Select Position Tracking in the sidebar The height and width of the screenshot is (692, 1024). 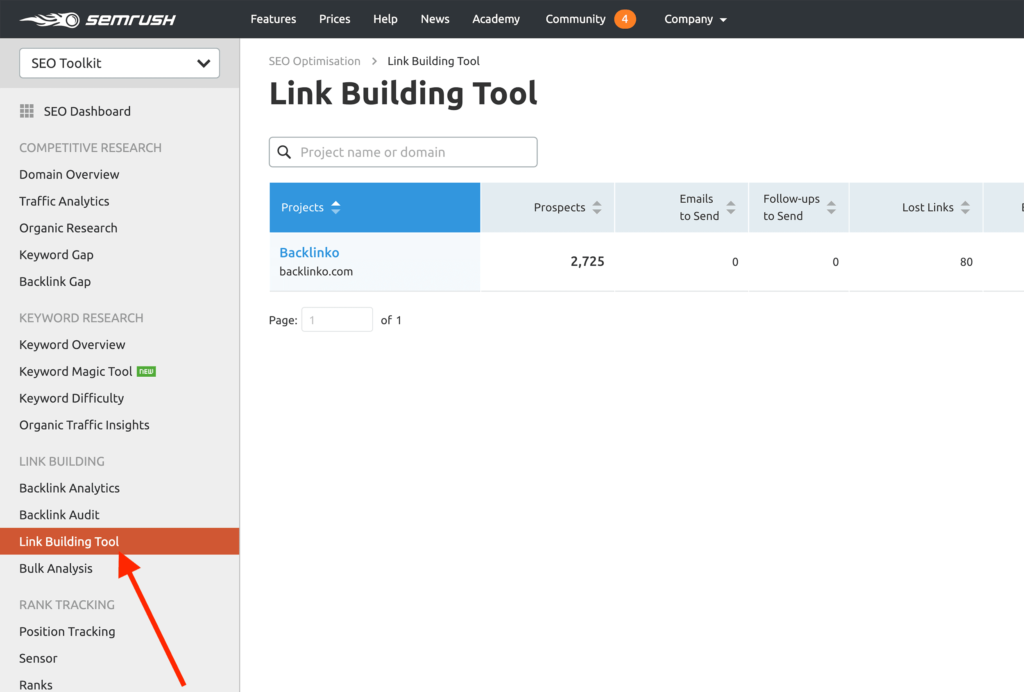(67, 631)
